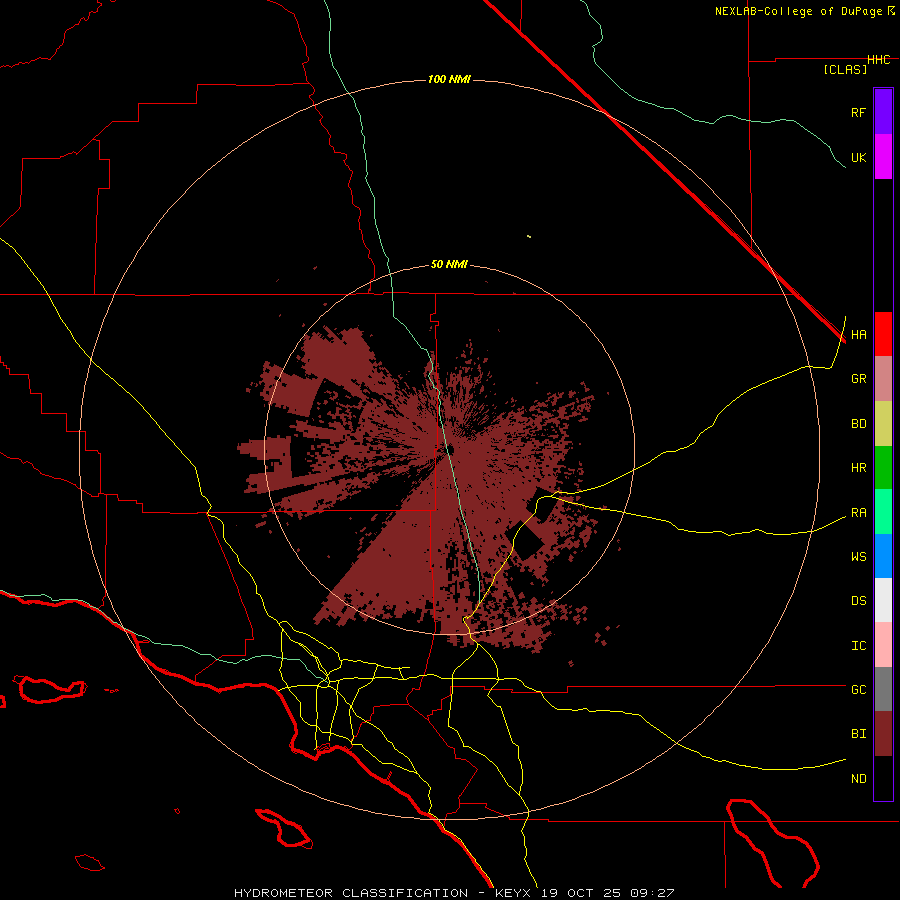The width and height of the screenshot is (900, 900).
Task: Click the BI legend label
Action: (858, 734)
